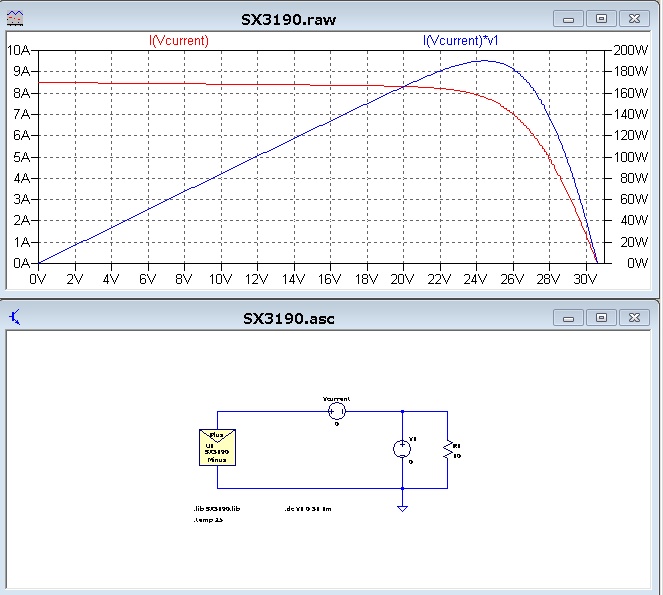Select the red I(Vcurrent) trace label
This screenshot has height=595, width=663.
tap(179, 41)
